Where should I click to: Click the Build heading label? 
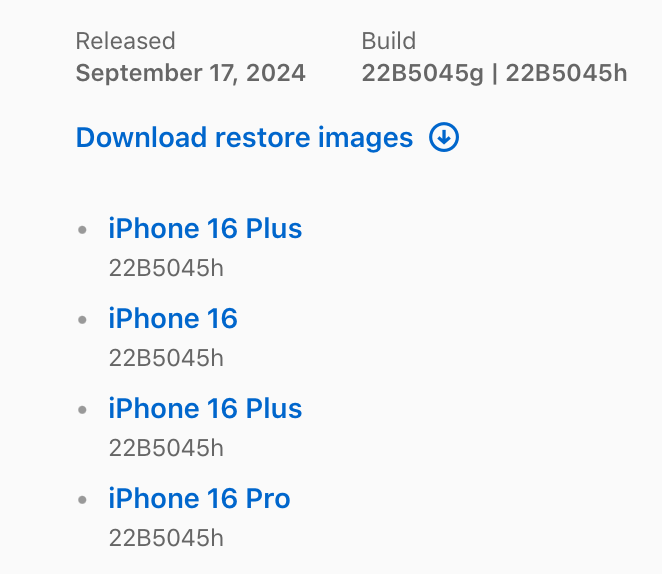point(389,41)
